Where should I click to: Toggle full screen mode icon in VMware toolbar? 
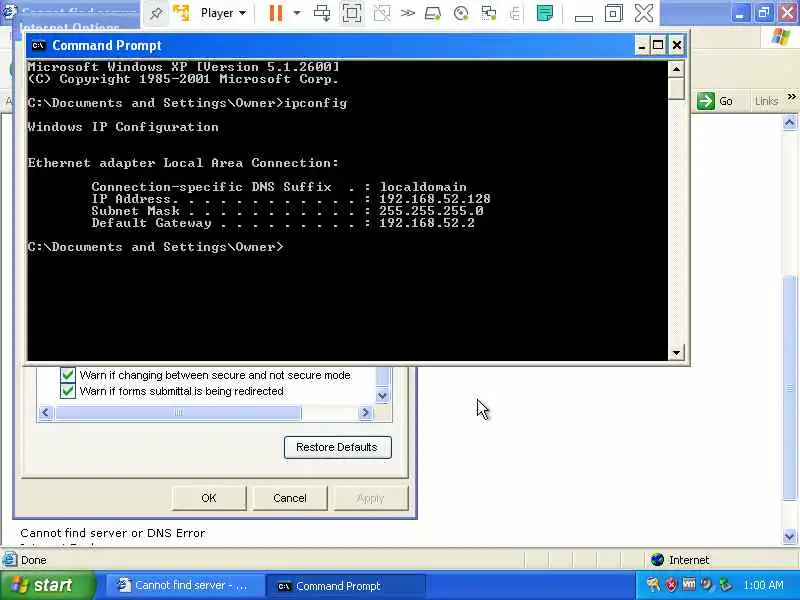pyautogui.click(x=352, y=13)
